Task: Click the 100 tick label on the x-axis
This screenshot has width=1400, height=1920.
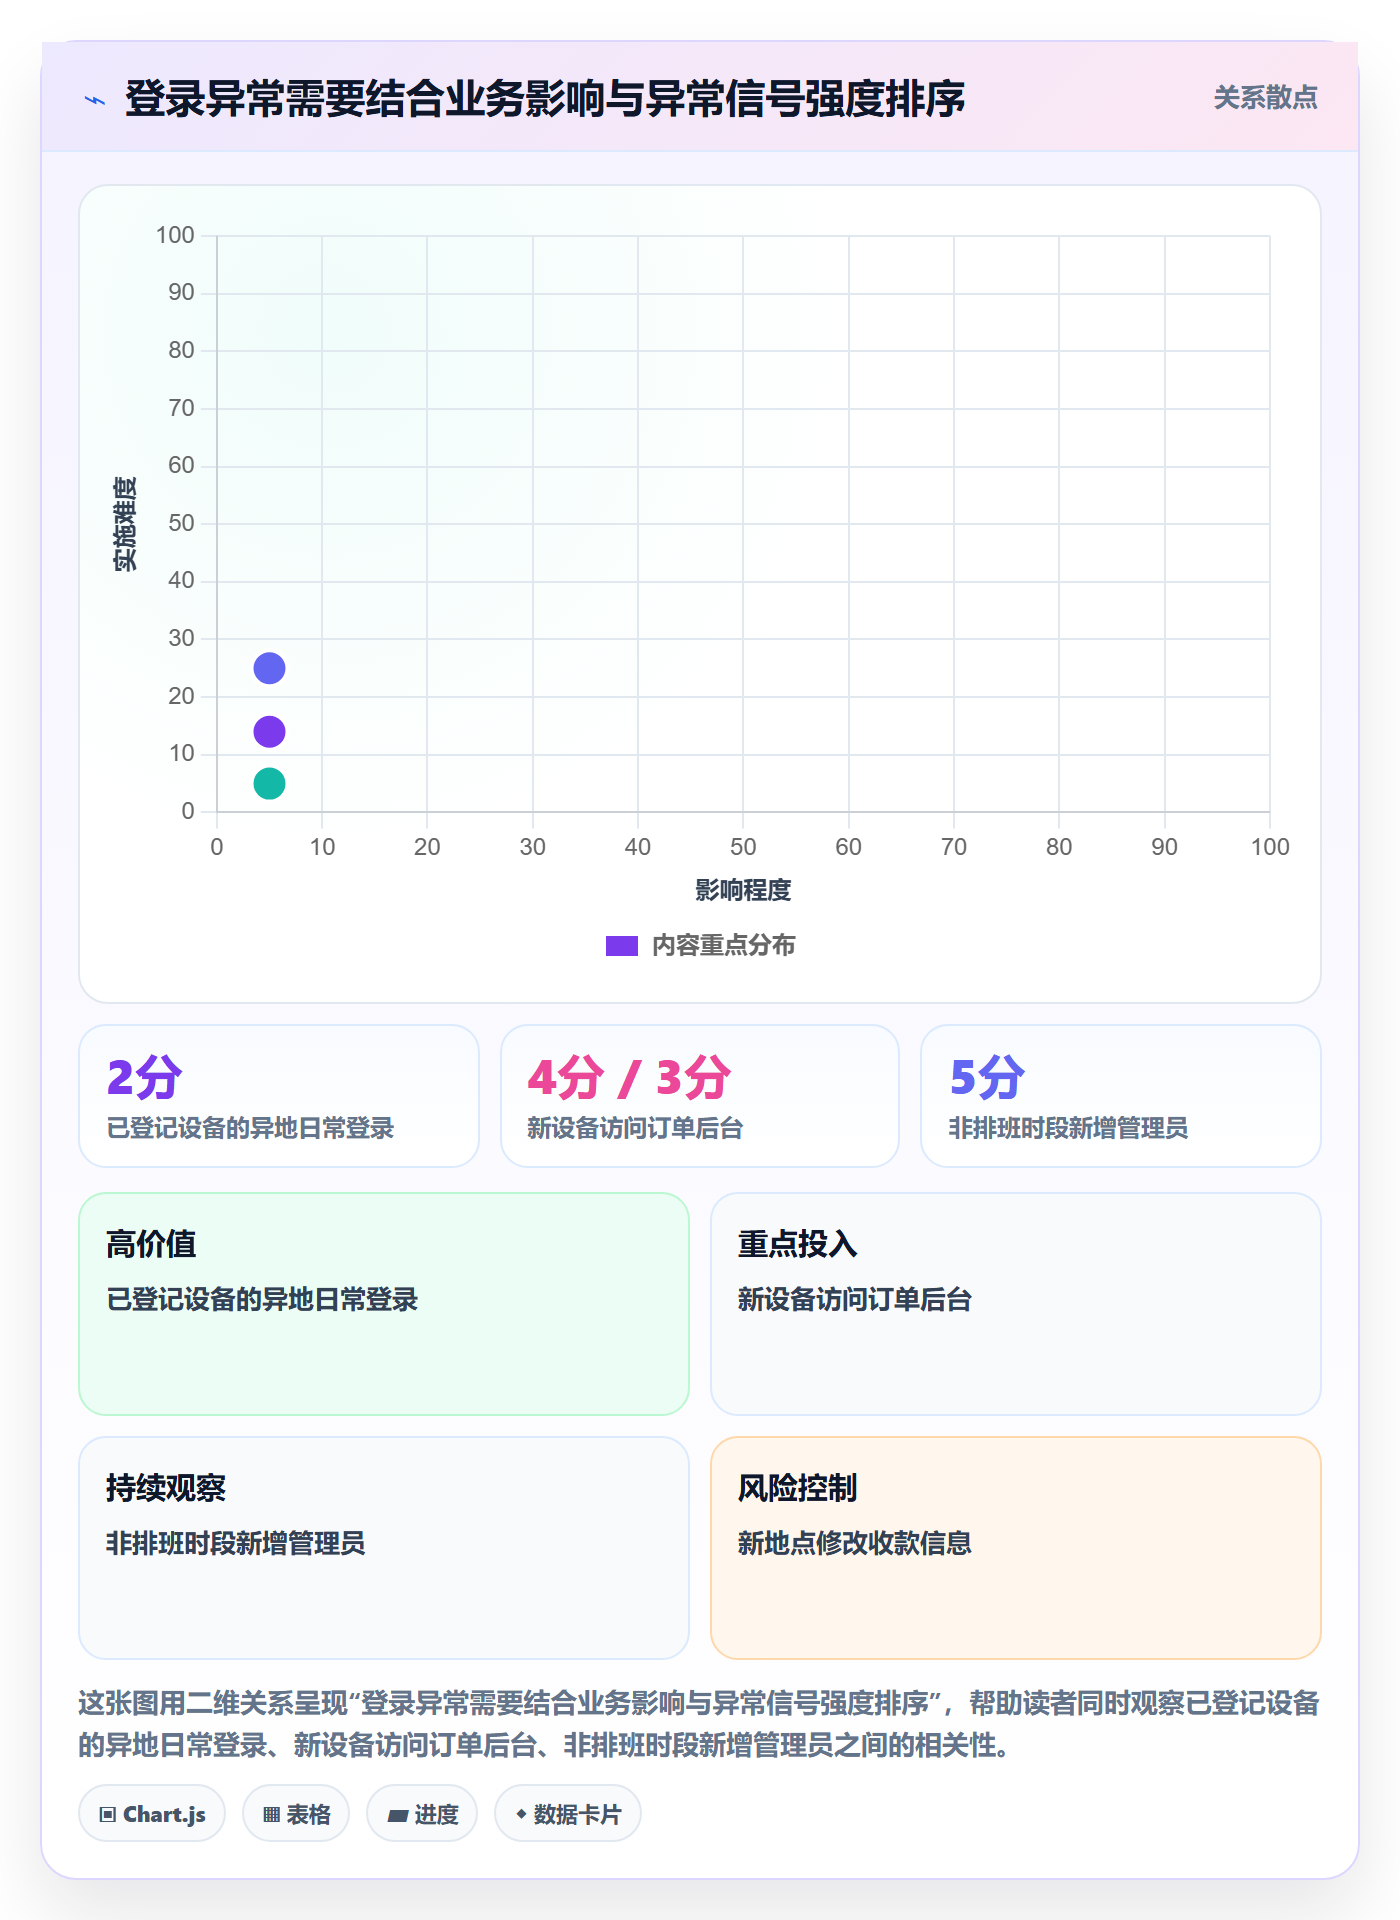Action: pos(1270,847)
